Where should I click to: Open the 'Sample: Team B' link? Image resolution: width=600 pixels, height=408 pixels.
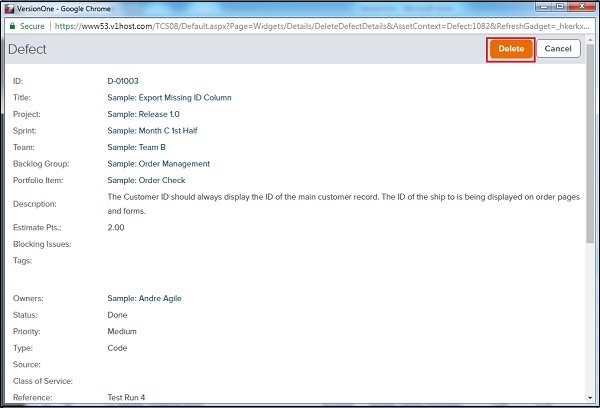[139, 147]
